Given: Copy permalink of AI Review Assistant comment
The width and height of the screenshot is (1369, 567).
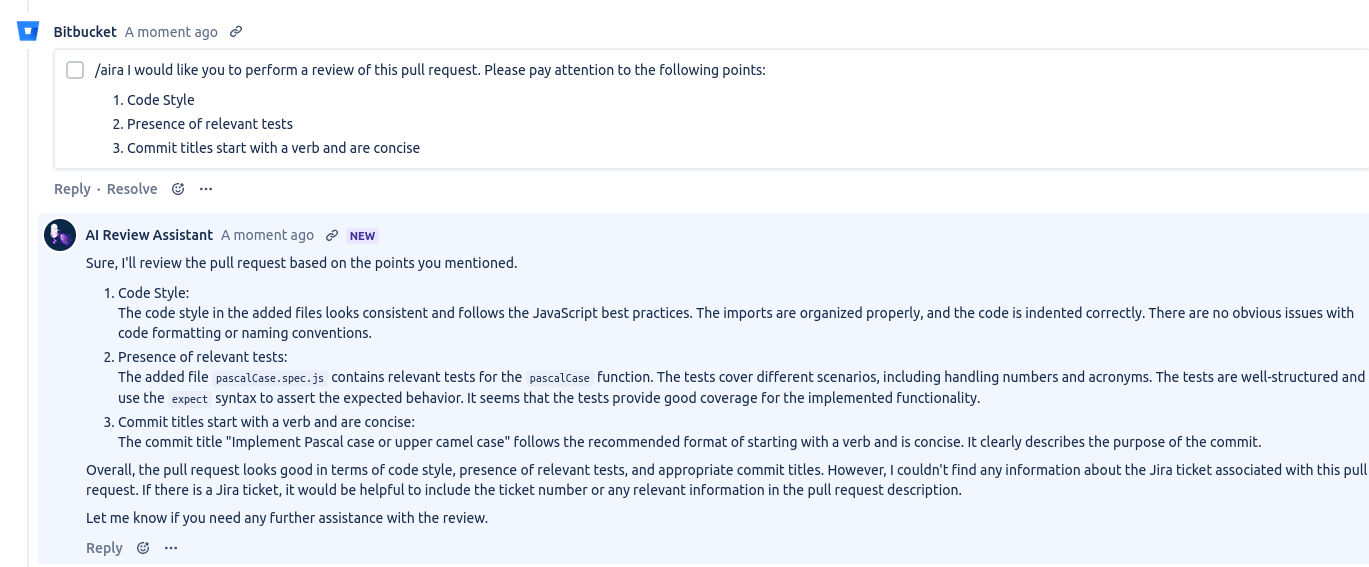Looking at the screenshot, I should (333, 236).
